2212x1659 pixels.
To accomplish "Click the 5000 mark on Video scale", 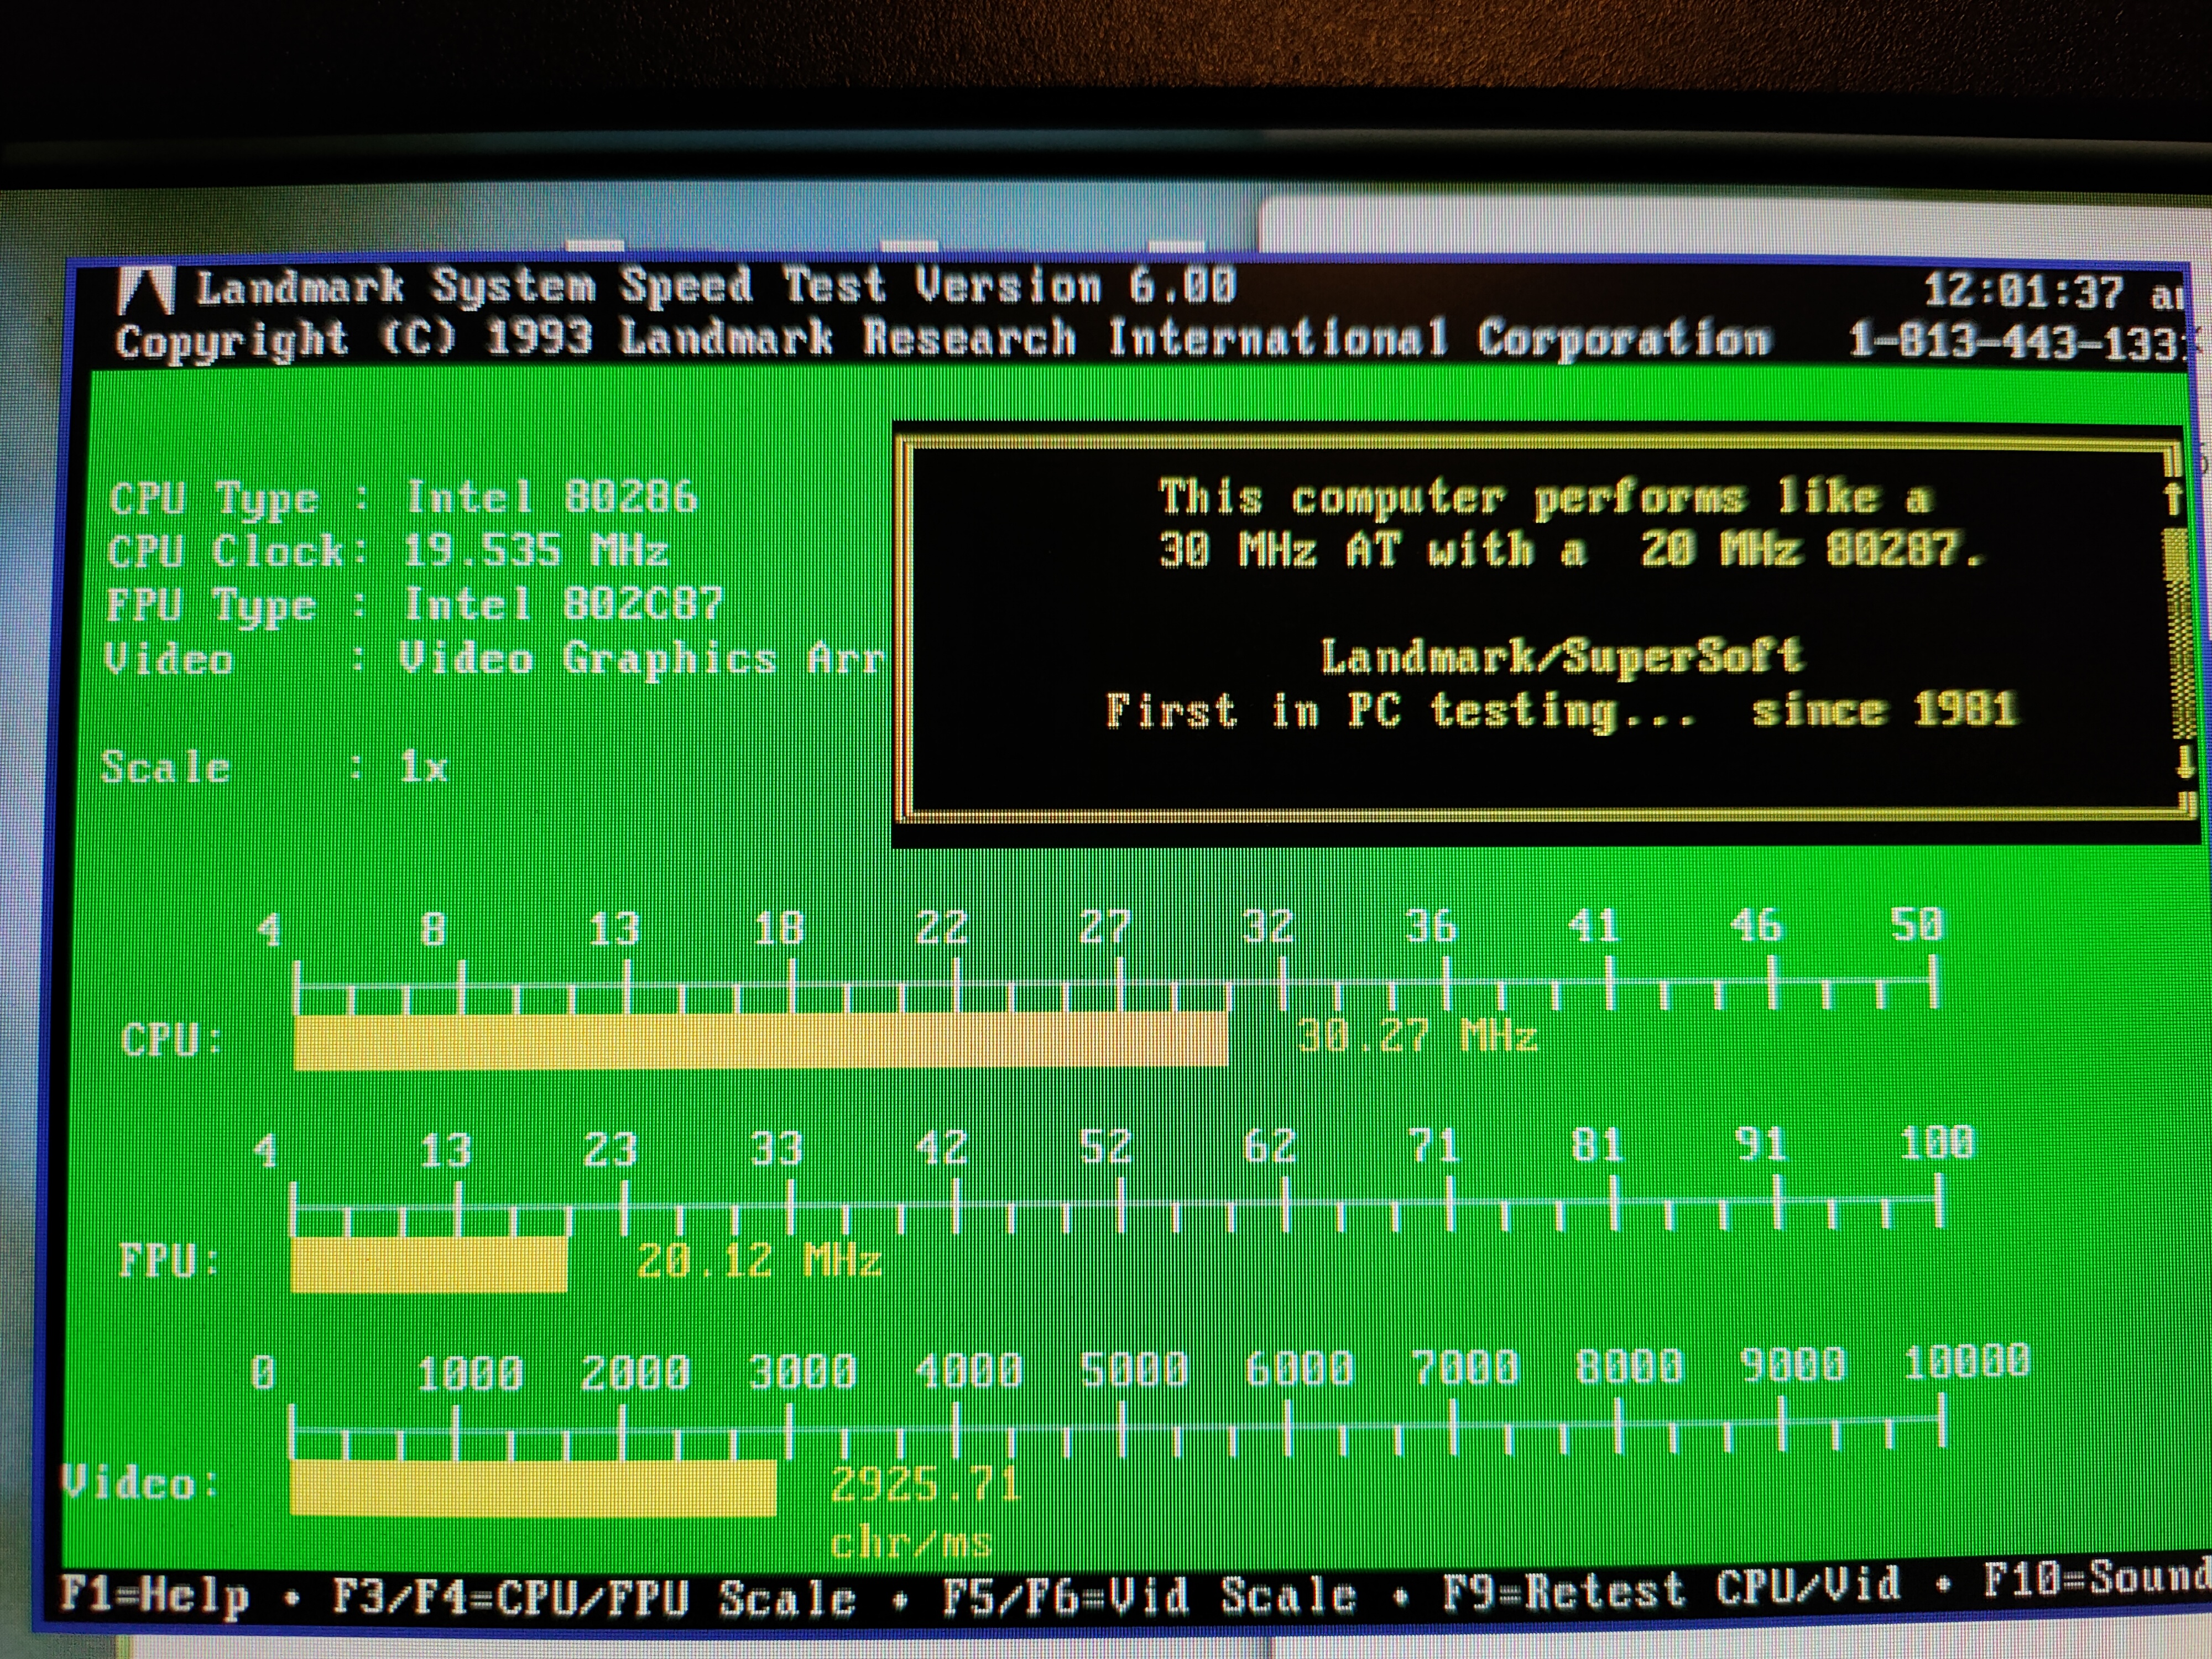I will pos(1133,1370).
